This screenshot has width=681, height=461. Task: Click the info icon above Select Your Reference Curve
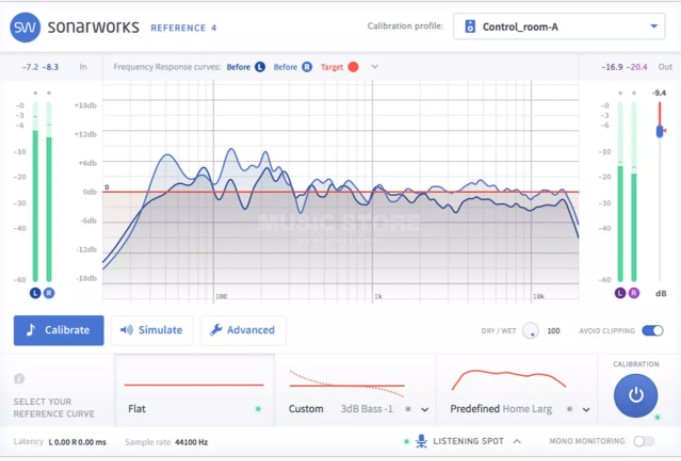click(19, 378)
